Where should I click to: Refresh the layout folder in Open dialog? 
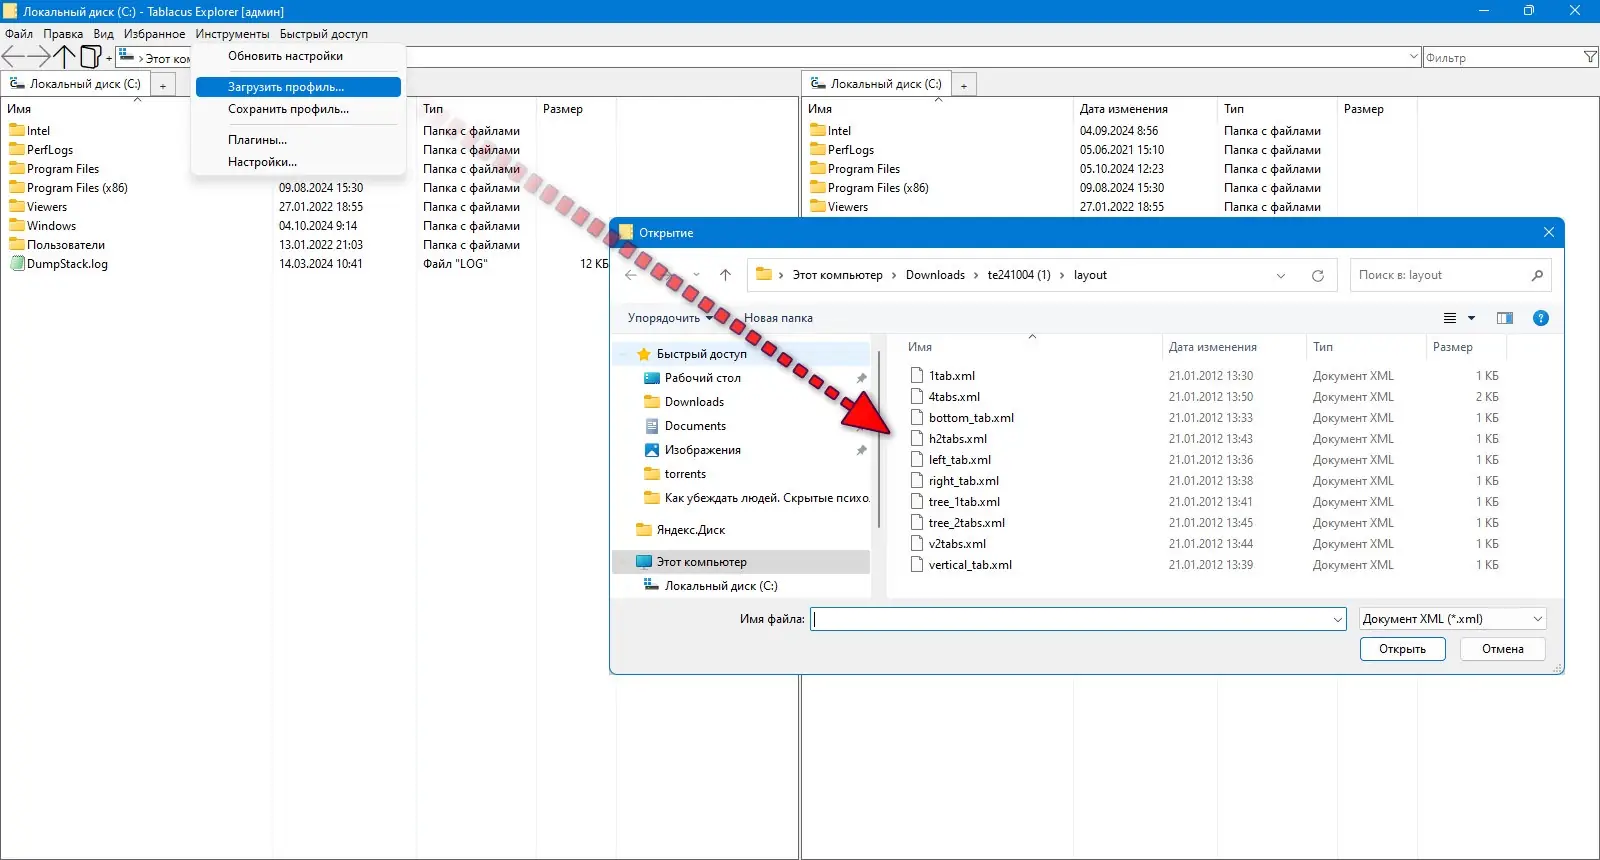(1318, 275)
